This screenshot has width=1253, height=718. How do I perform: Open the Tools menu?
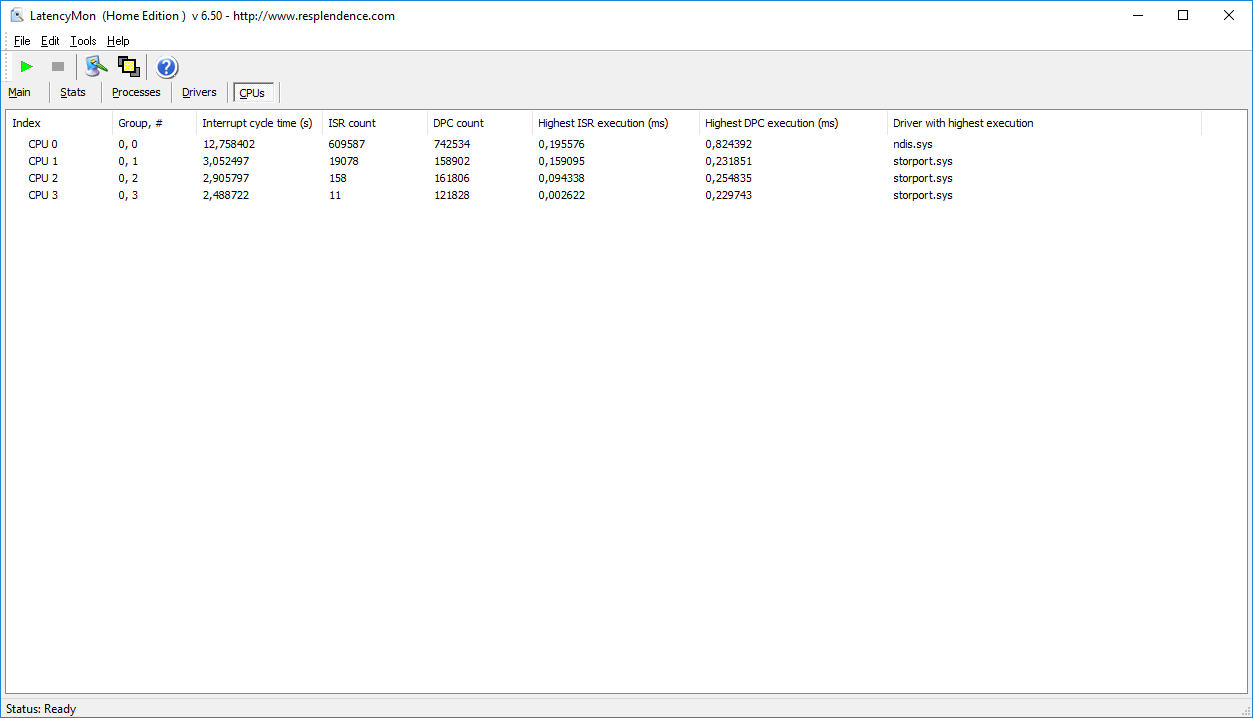click(83, 41)
